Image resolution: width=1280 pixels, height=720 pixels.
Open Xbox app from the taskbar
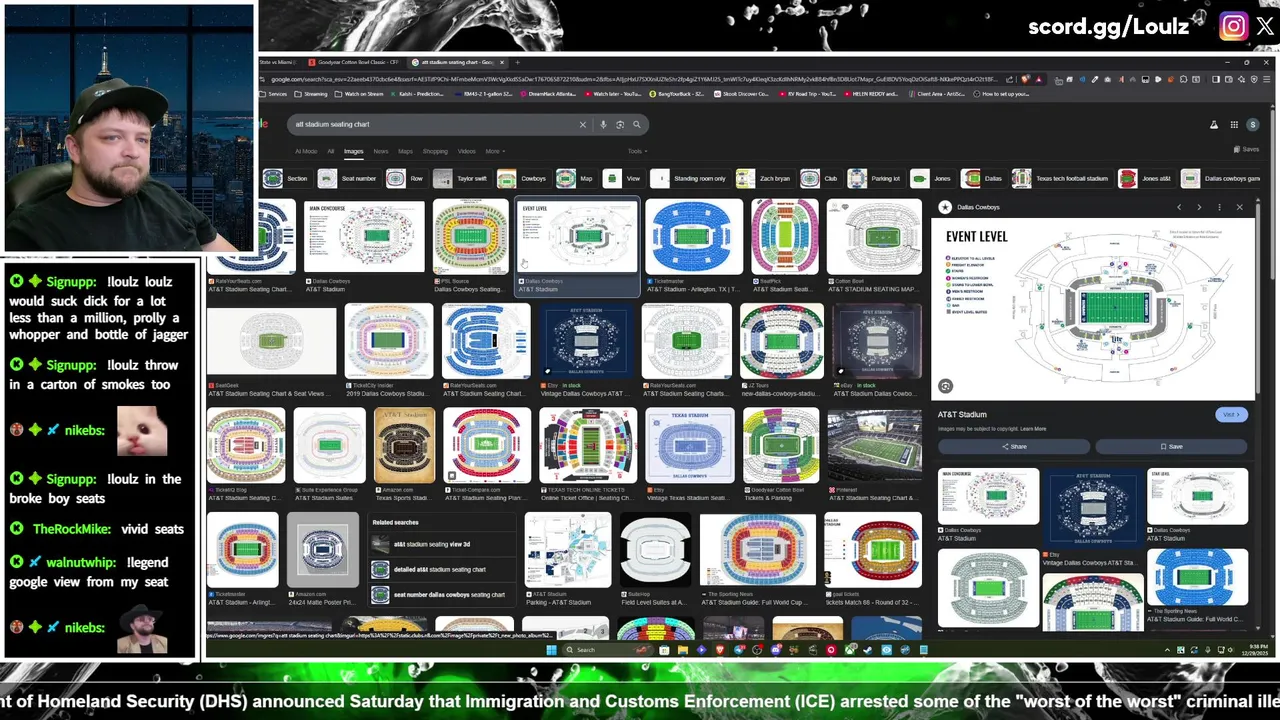coord(849,650)
